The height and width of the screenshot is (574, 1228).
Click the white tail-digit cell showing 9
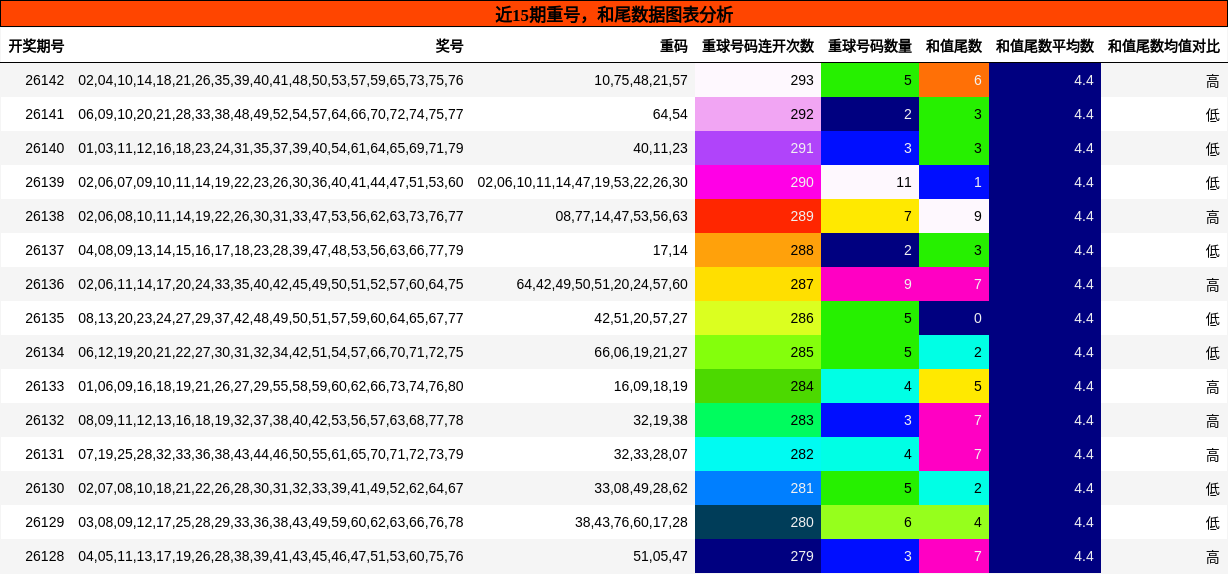[x=954, y=216]
